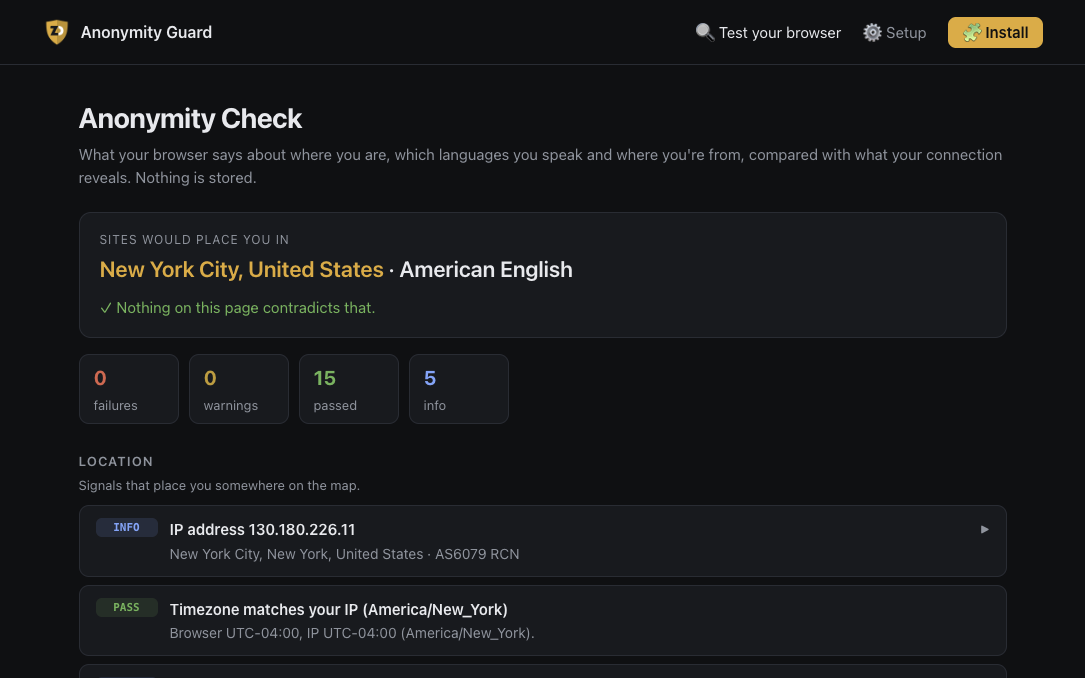The image size is (1085, 678).
Task: Click the Install button
Action: pos(995,33)
